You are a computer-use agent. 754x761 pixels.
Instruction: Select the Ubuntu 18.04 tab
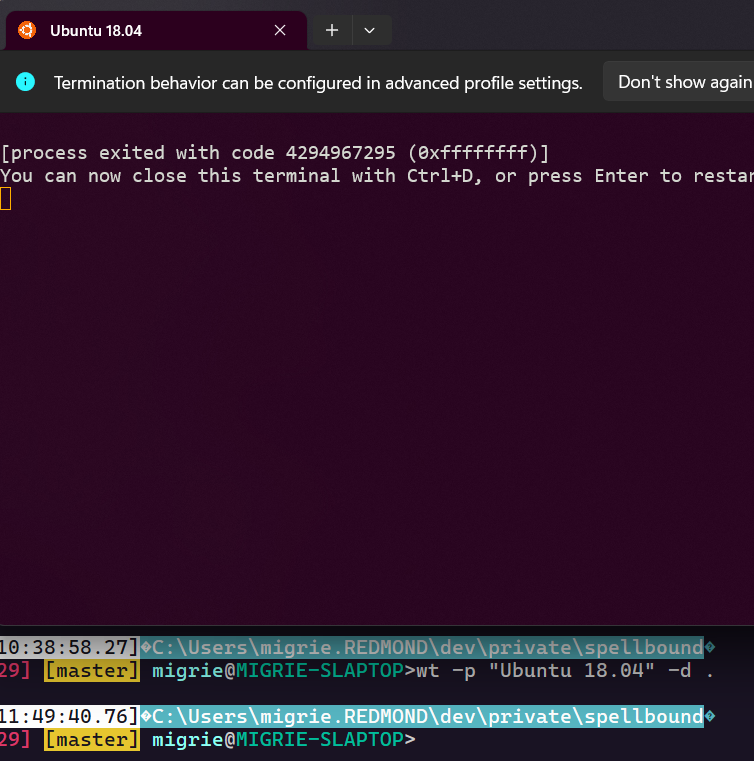156,31
